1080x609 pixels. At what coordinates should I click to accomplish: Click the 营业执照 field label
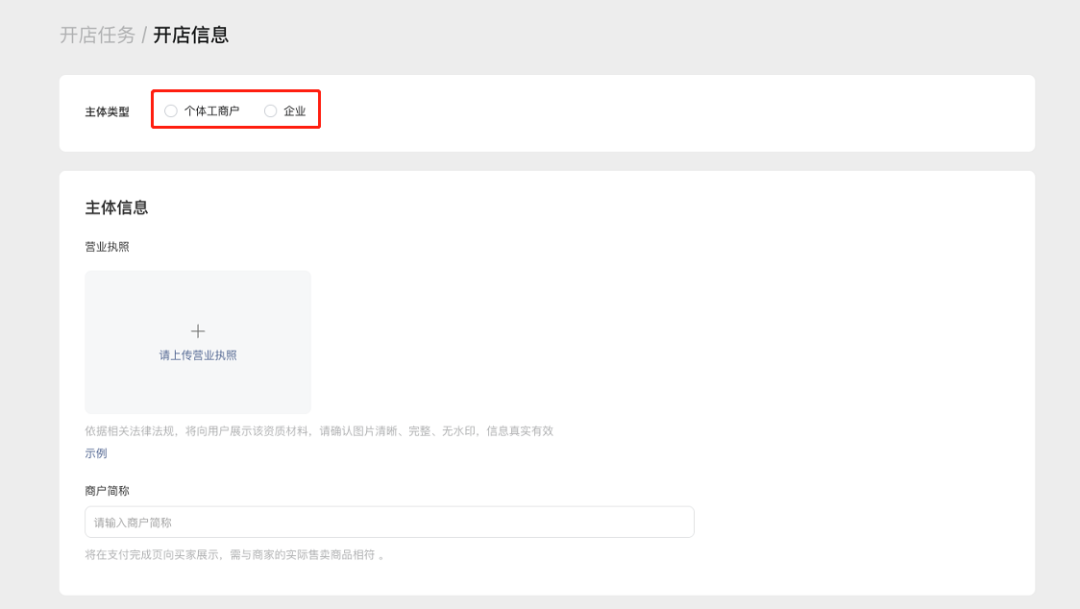pyautogui.click(x=107, y=246)
